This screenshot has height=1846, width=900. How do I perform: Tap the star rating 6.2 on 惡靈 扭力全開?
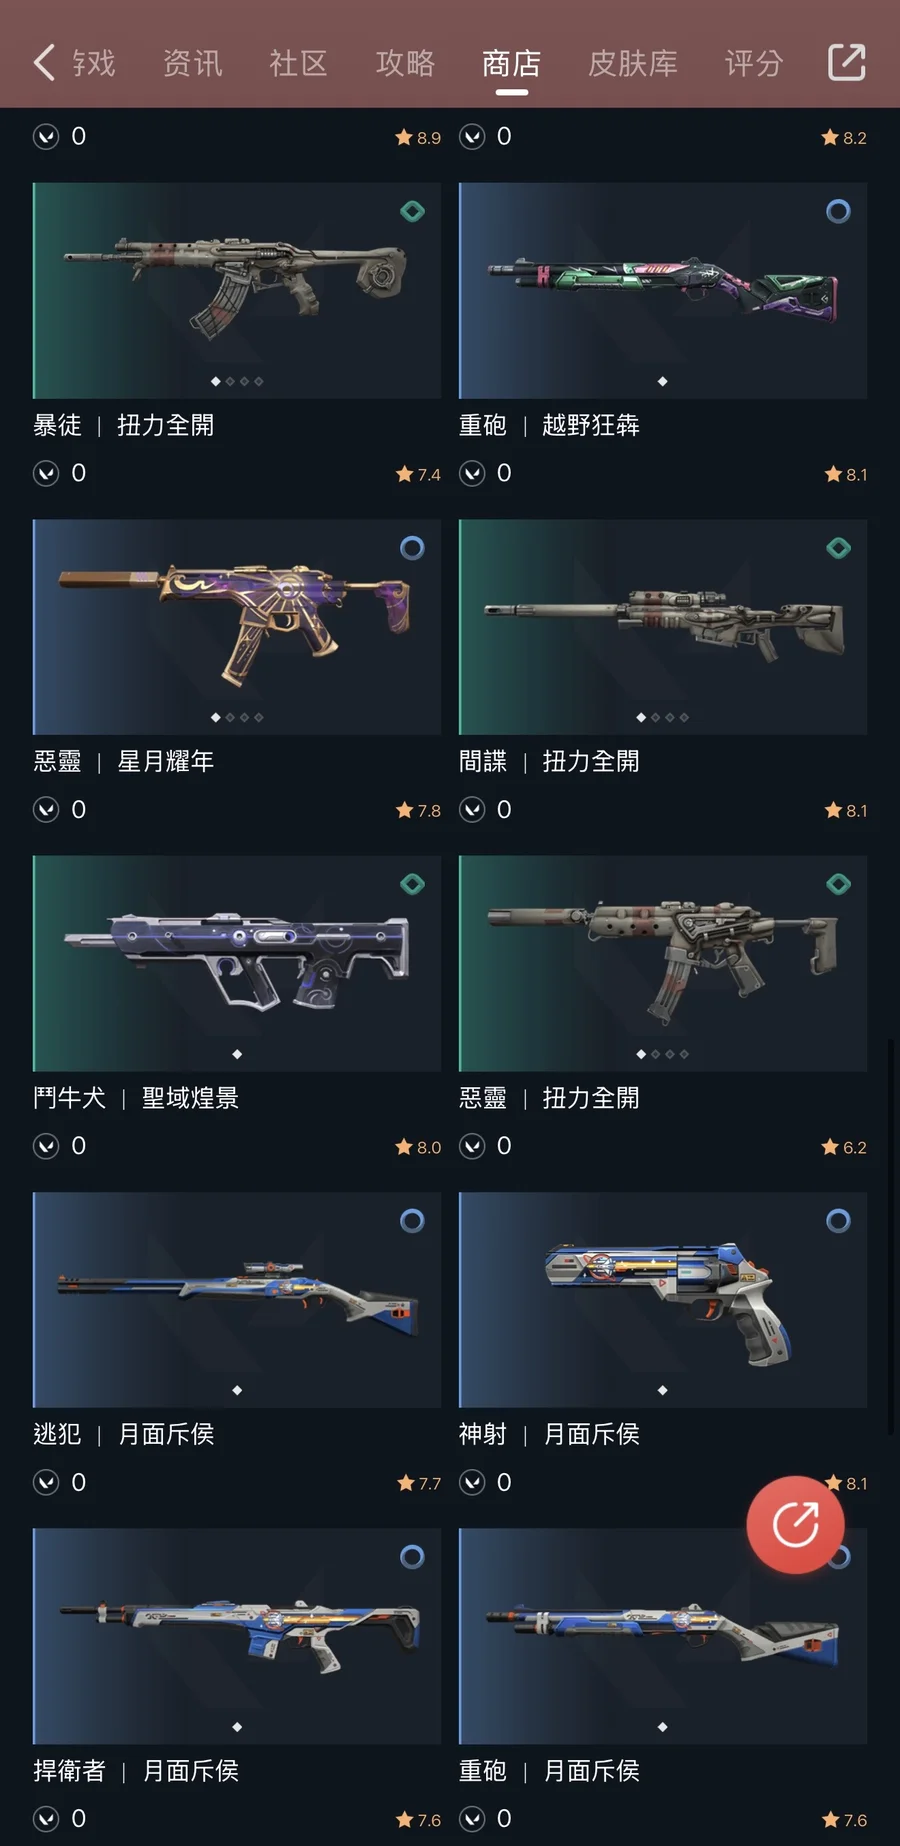coord(844,1147)
